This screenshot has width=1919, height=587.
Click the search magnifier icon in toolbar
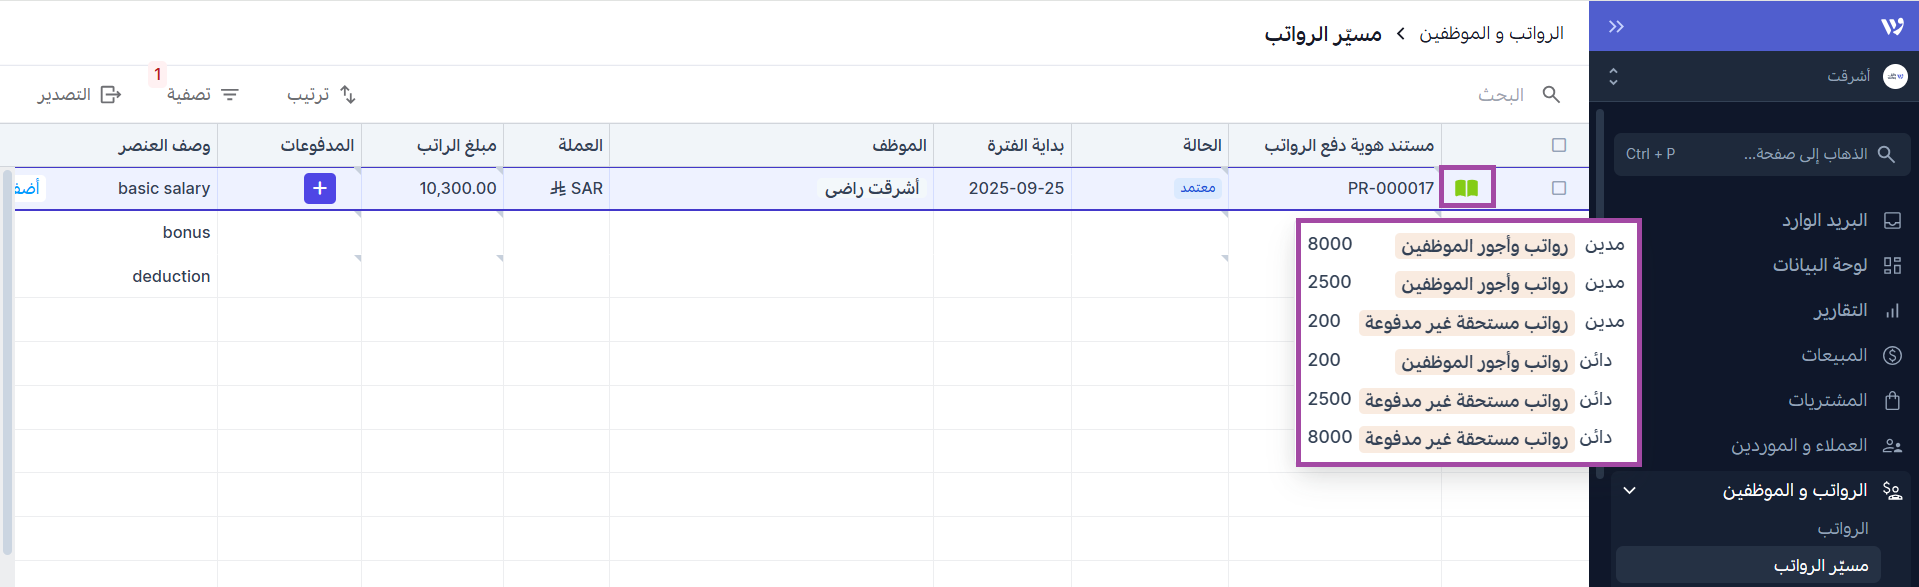tap(1551, 94)
